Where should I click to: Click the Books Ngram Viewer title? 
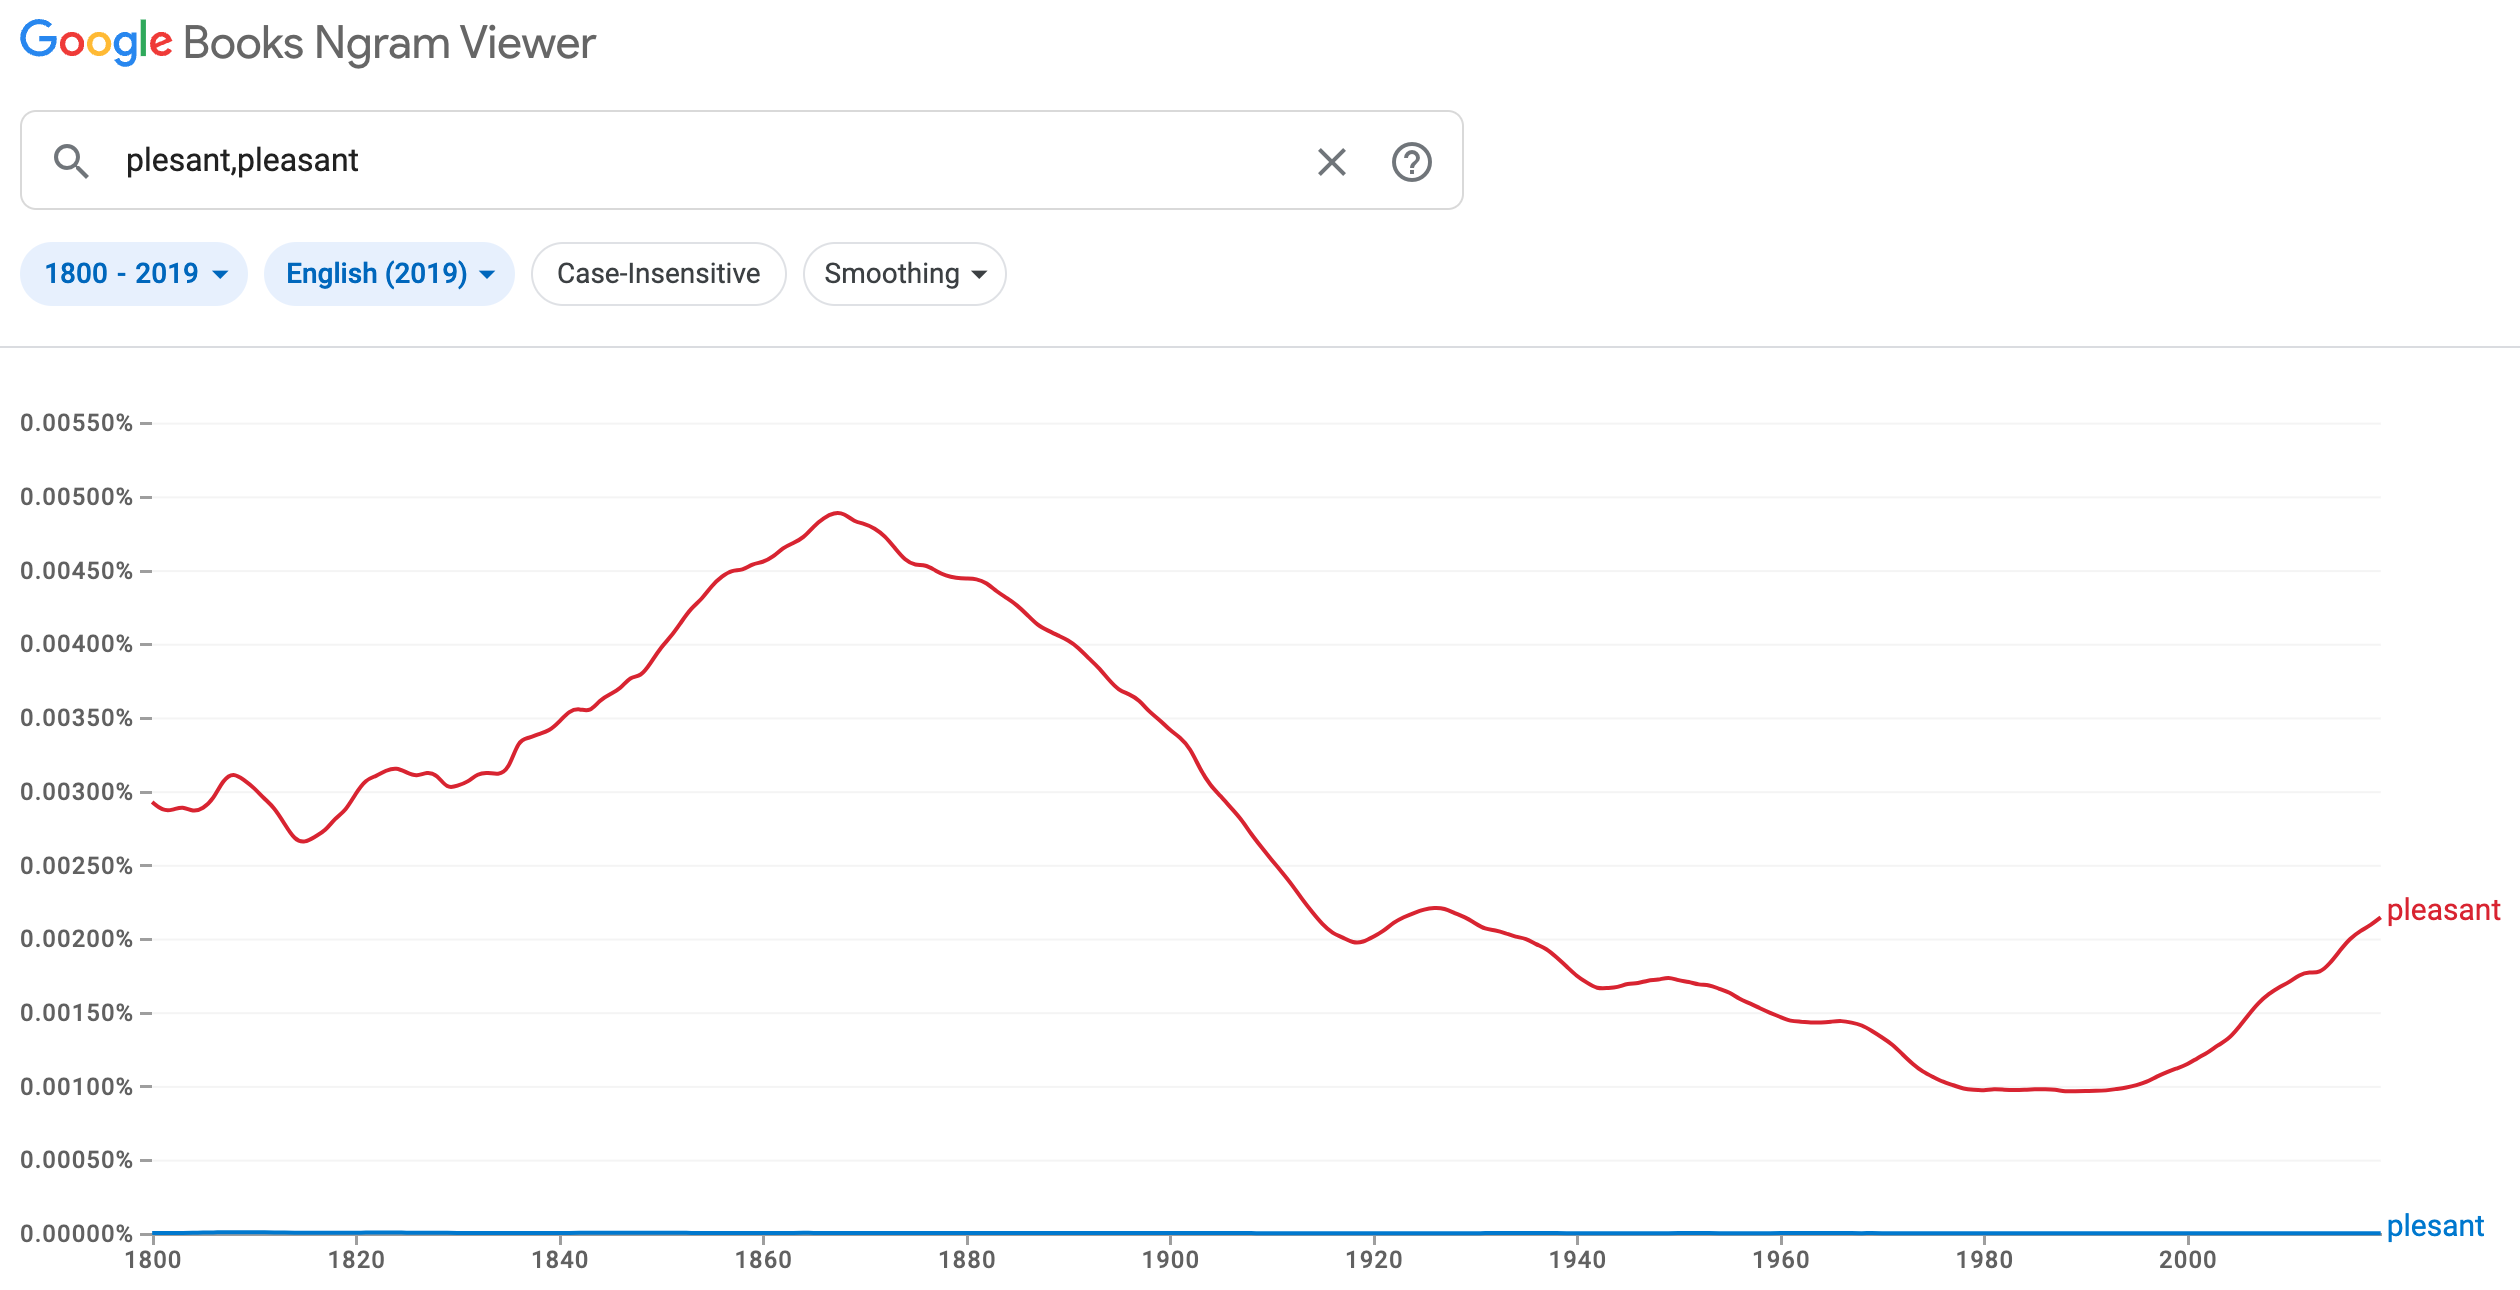click(389, 43)
